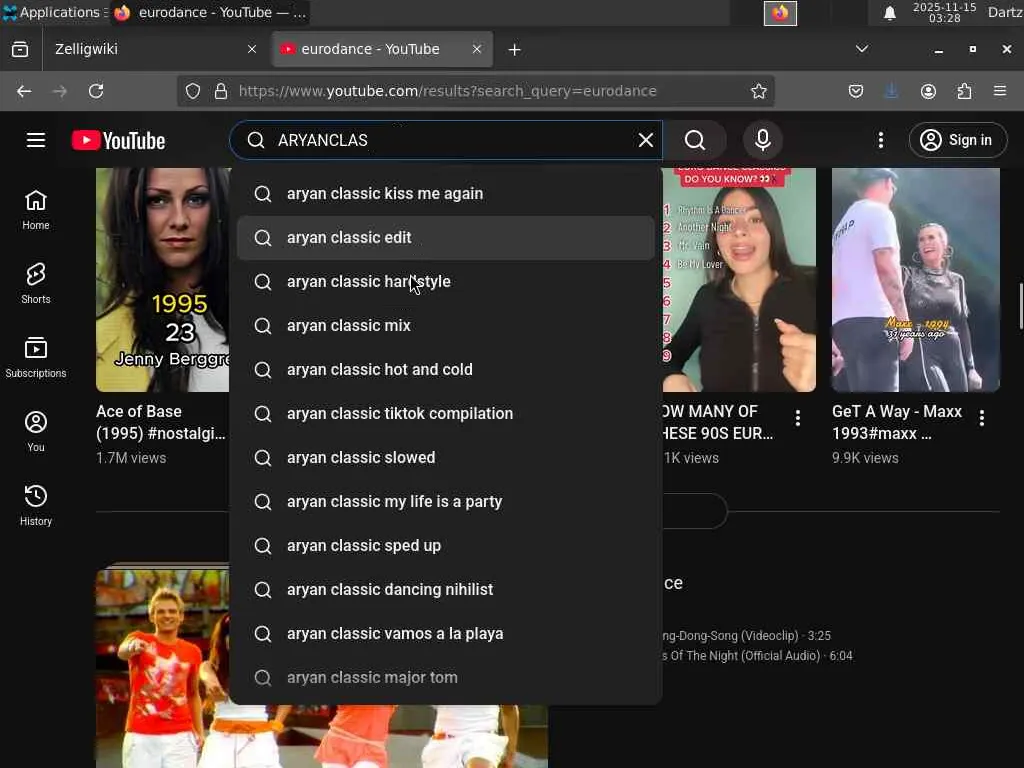Expand the list all tabs dropdown

862,49
